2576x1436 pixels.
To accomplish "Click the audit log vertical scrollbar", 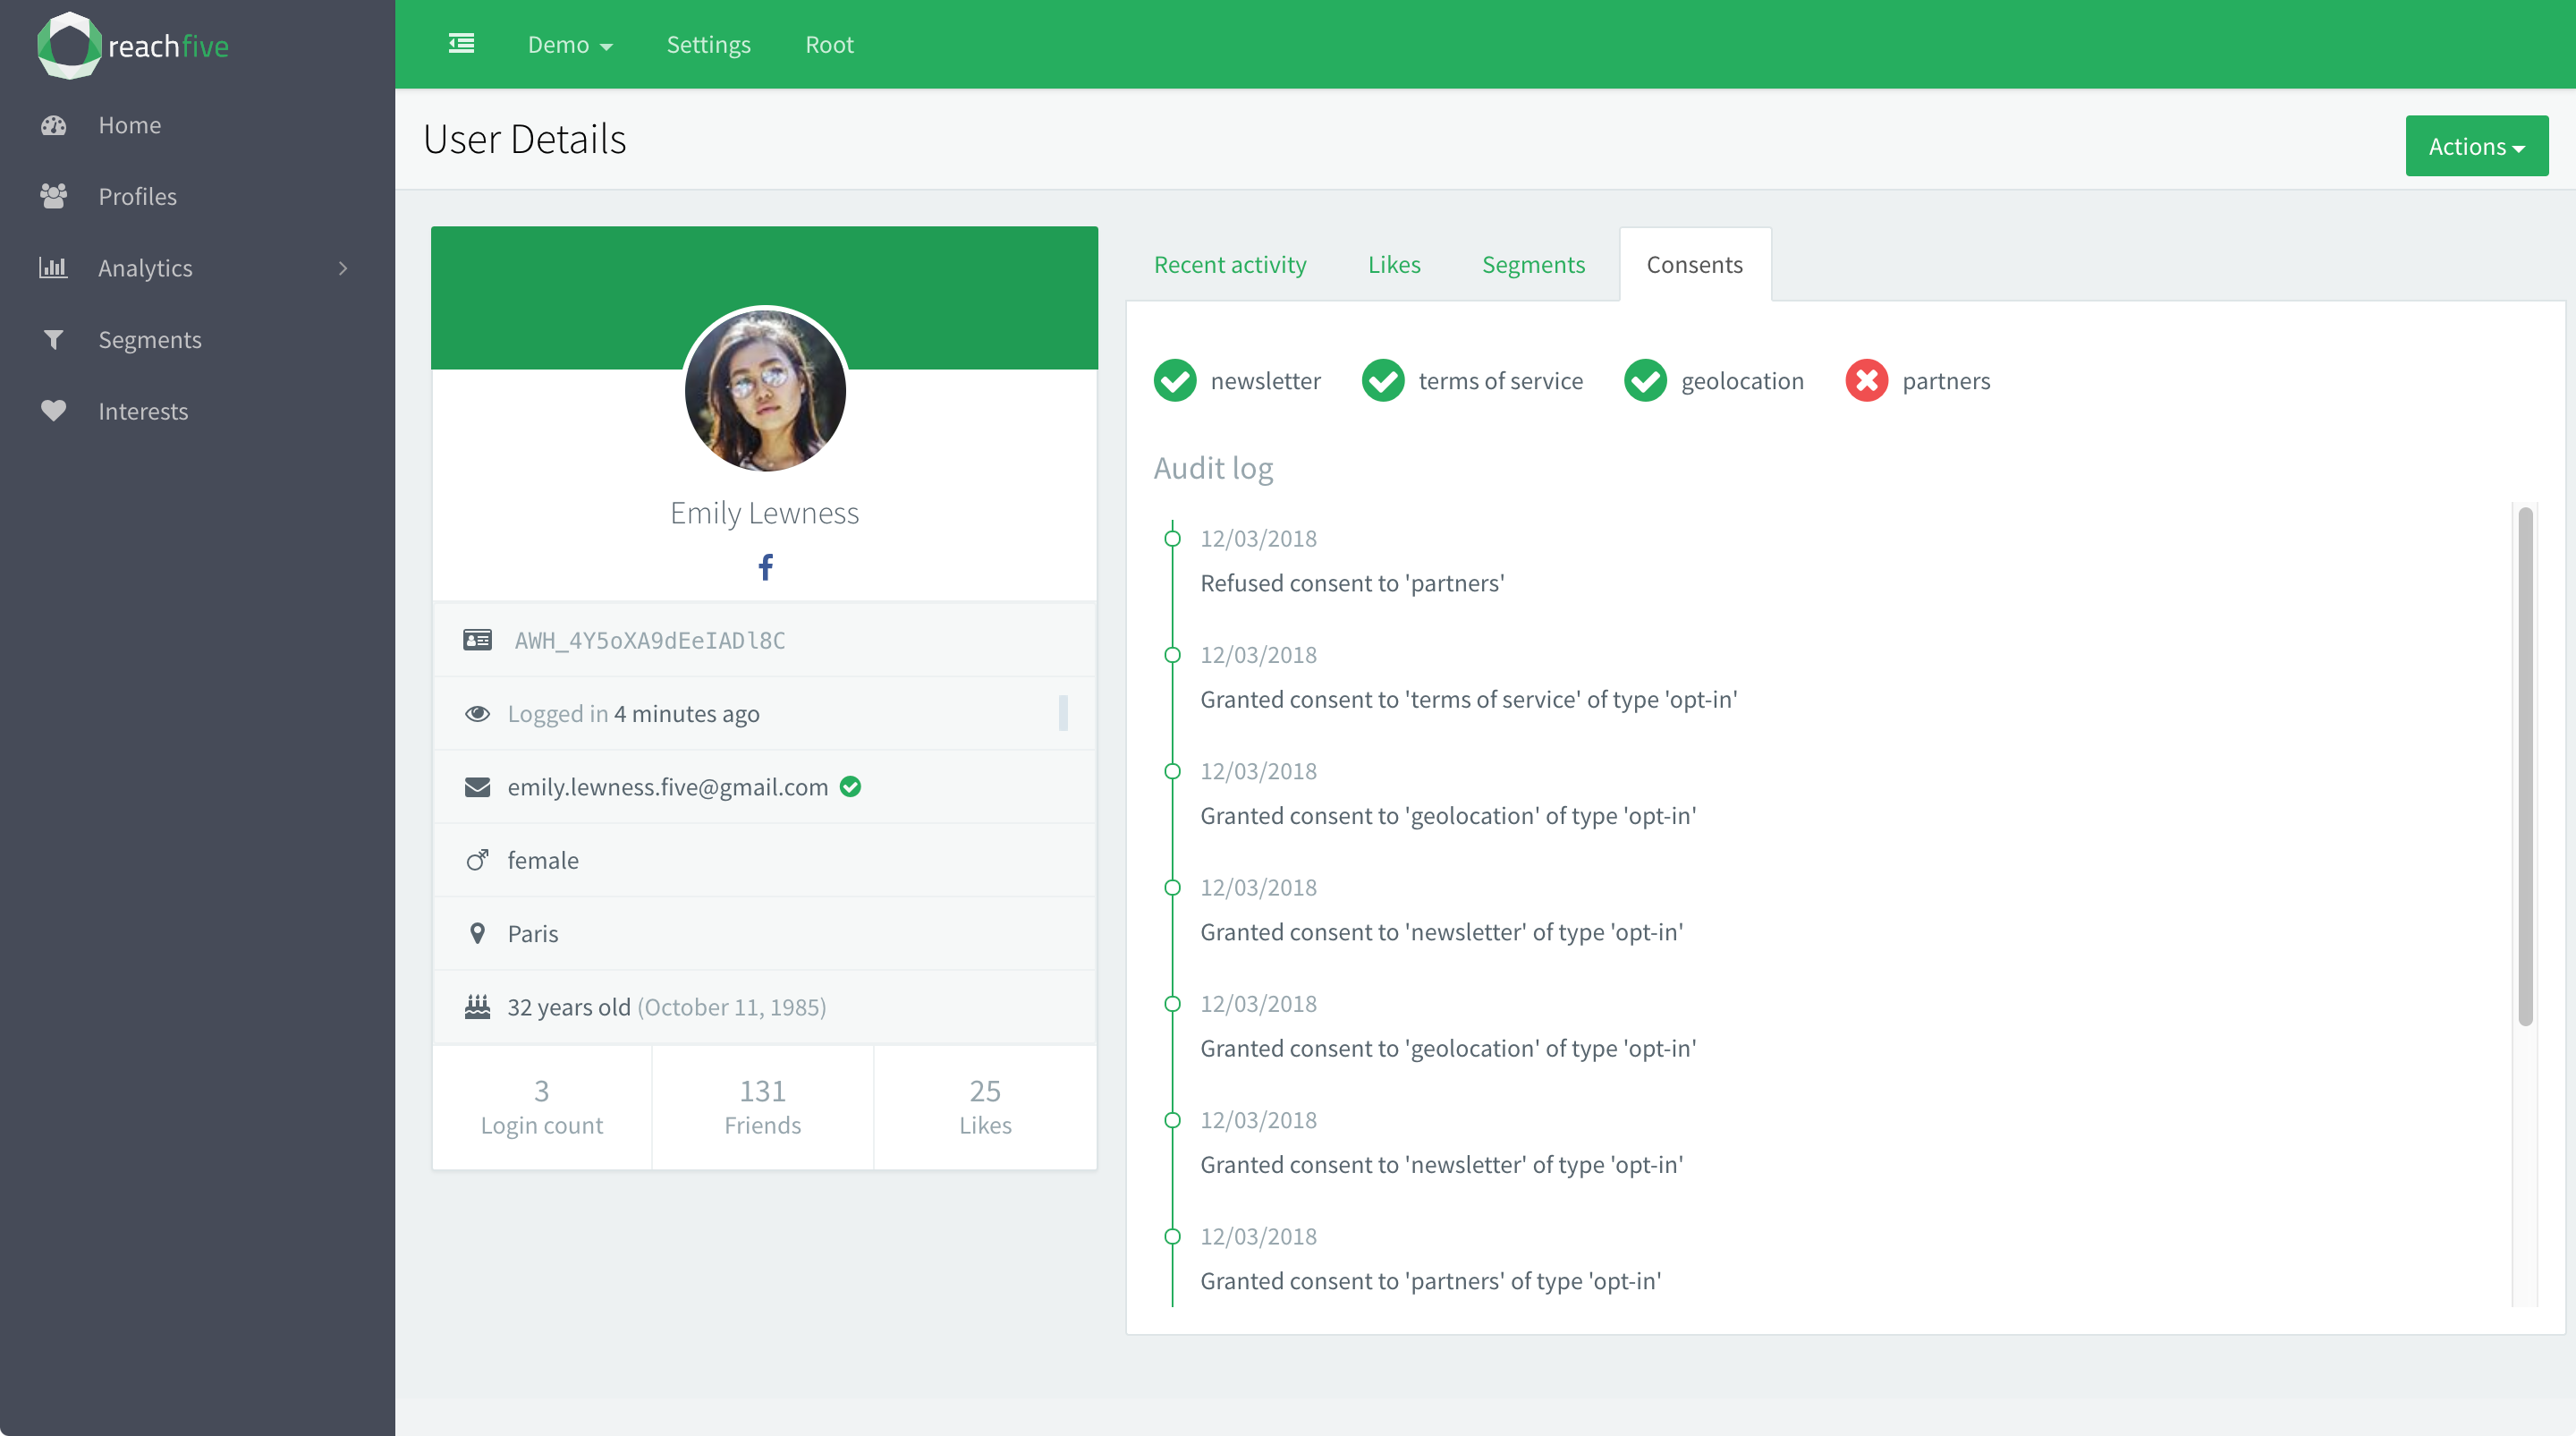I will 2525,766.
